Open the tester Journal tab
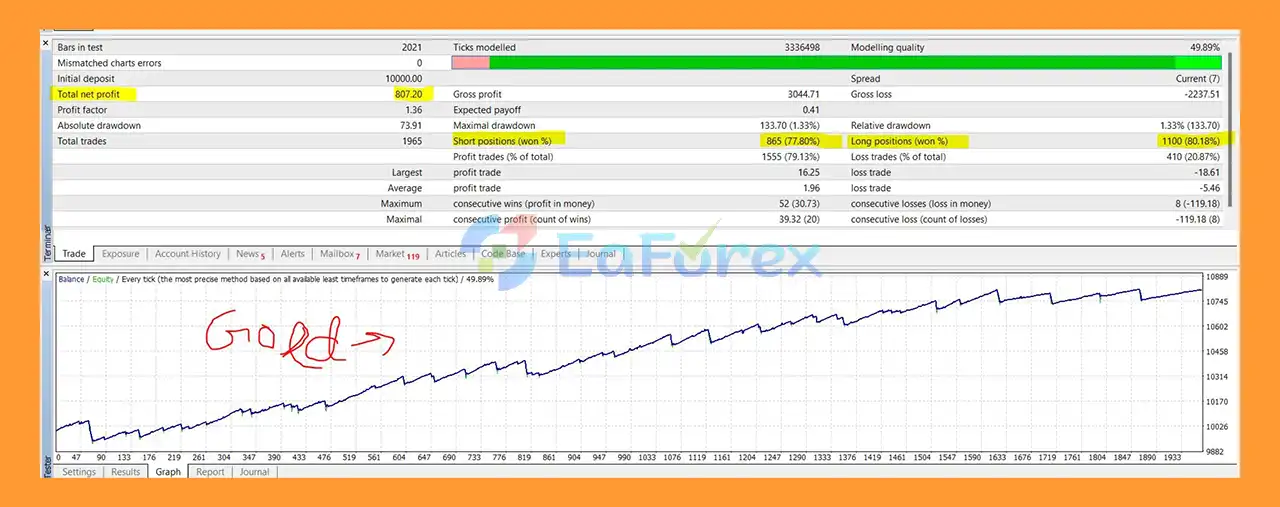 pyautogui.click(x=254, y=472)
